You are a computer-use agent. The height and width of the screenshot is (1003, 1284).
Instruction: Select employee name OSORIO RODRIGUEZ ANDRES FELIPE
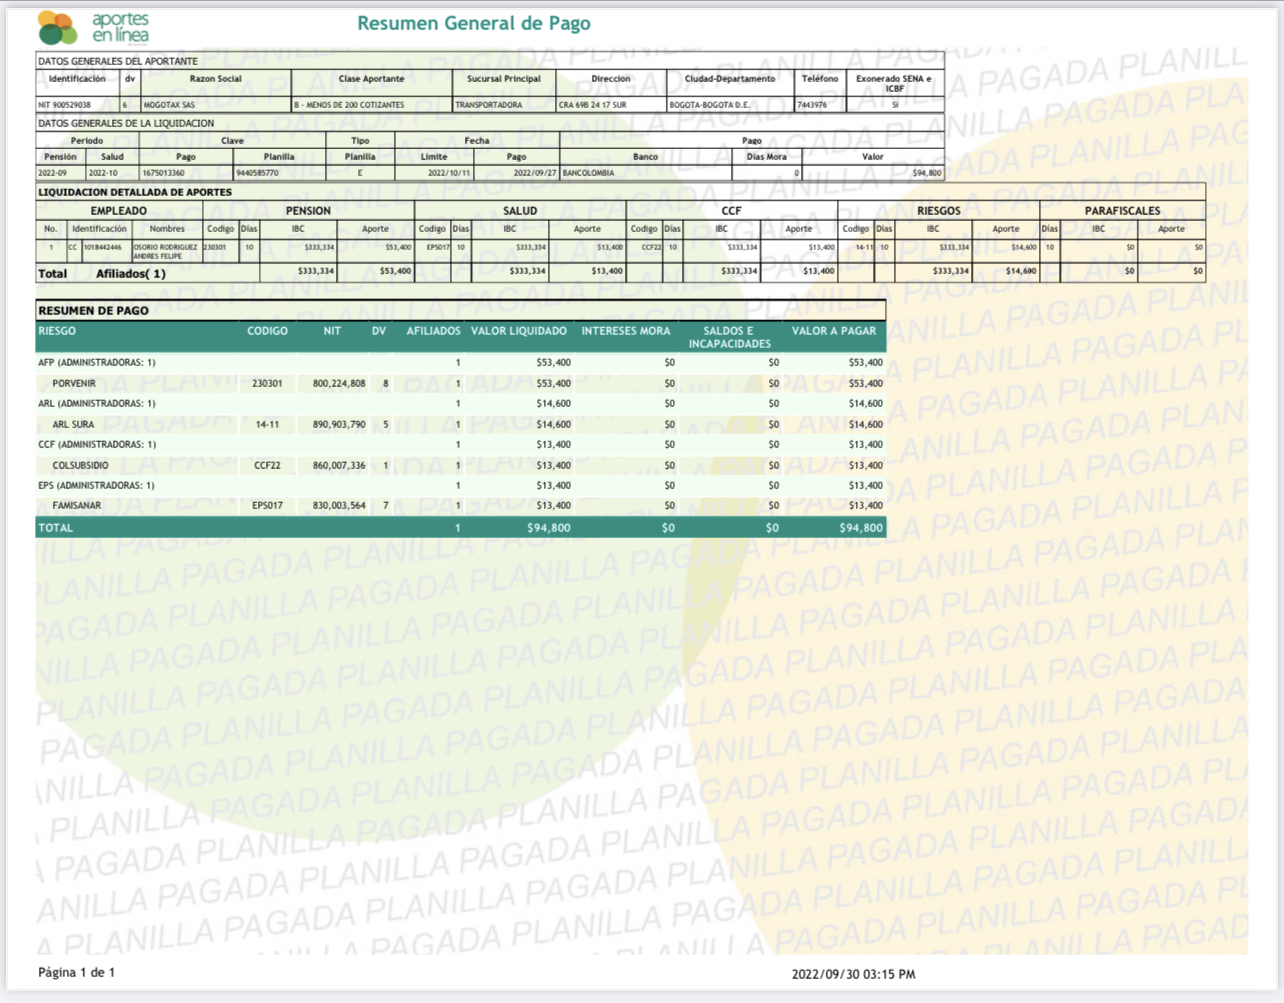pos(166,251)
